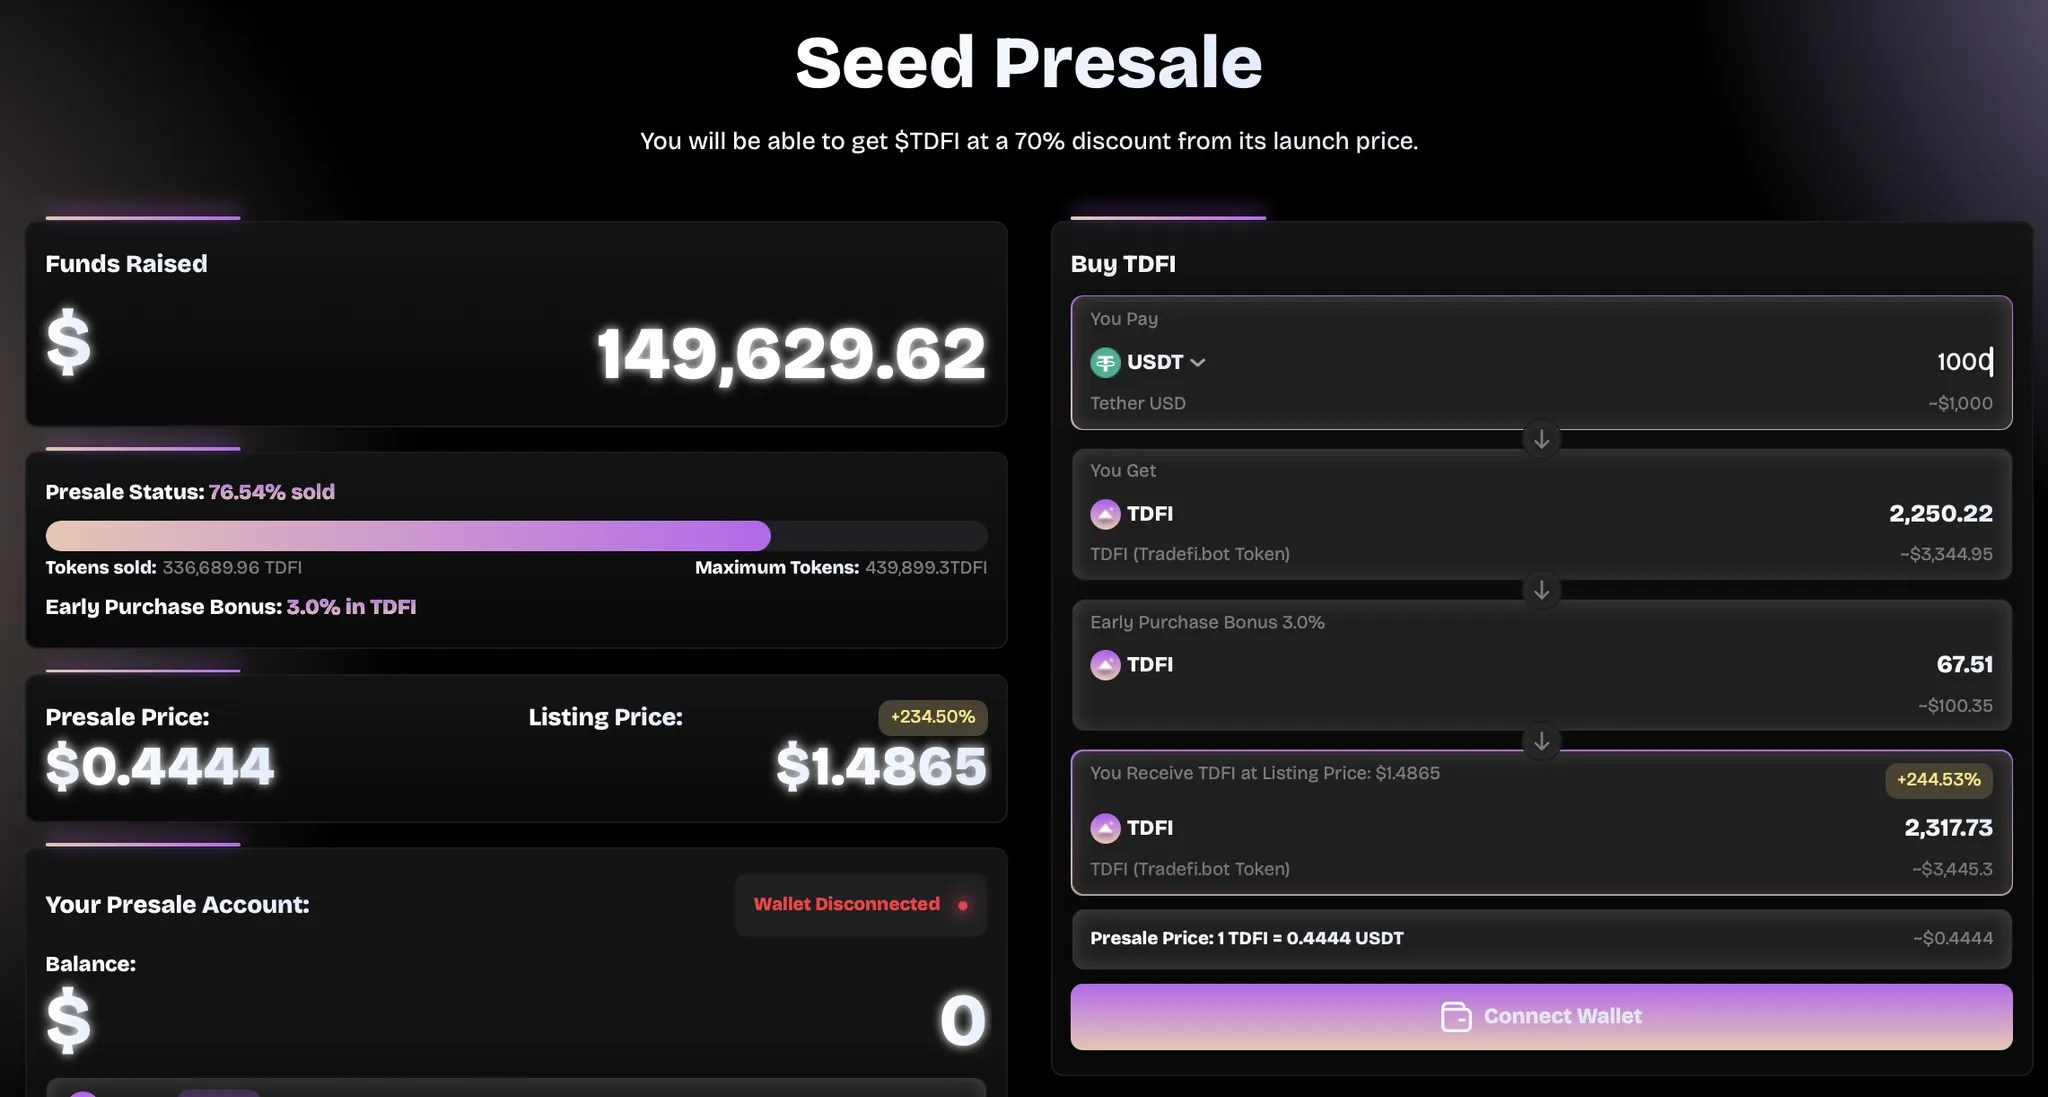This screenshot has height=1097, width=2048.
Task: Click the TDFI icon in the You Receive card
Action: tap(1105, 828)
